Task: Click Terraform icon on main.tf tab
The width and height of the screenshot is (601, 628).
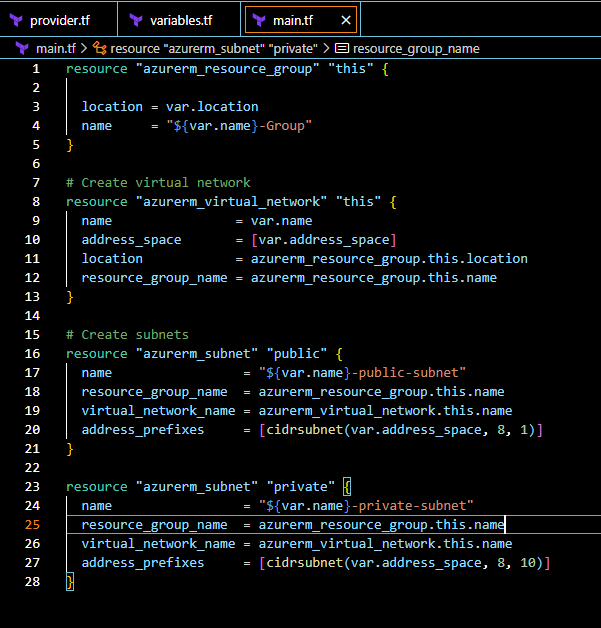Action: [x=259, y=20]
